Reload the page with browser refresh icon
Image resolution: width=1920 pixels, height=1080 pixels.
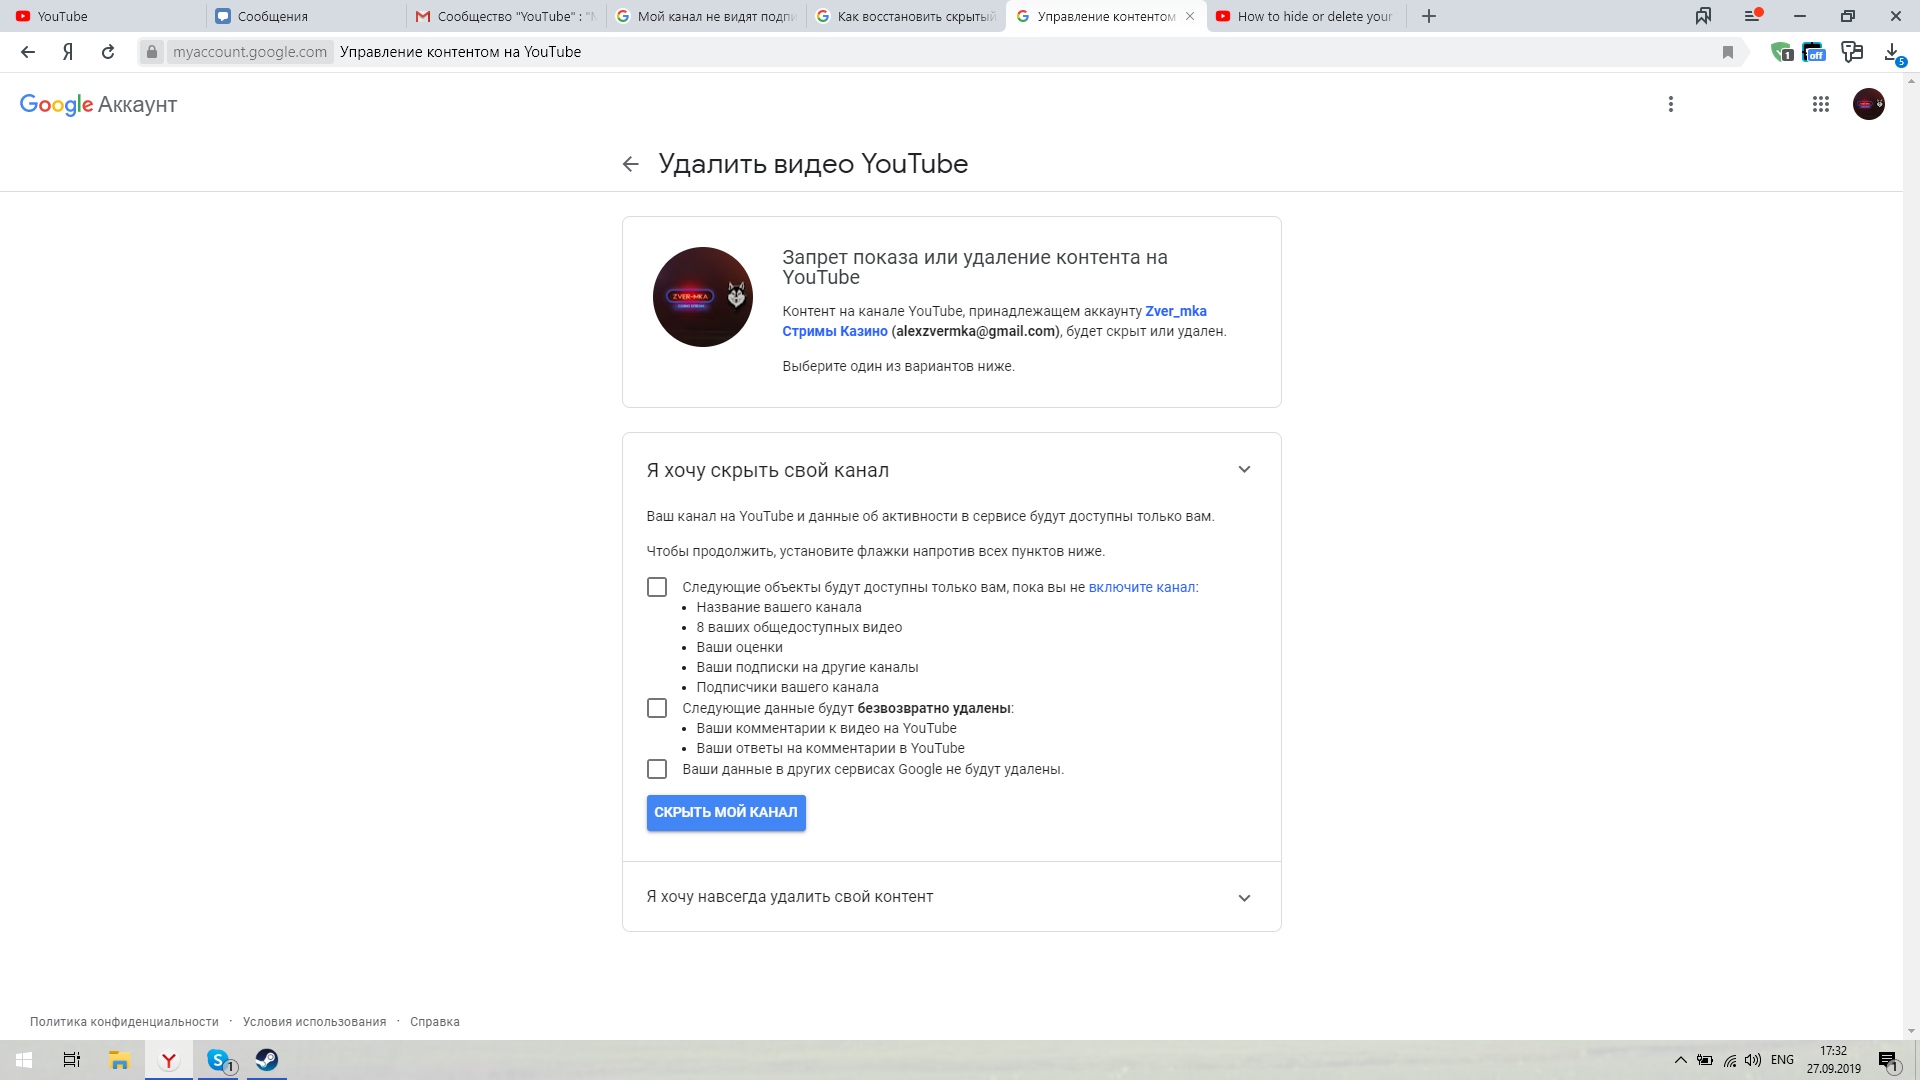(108, 52)
